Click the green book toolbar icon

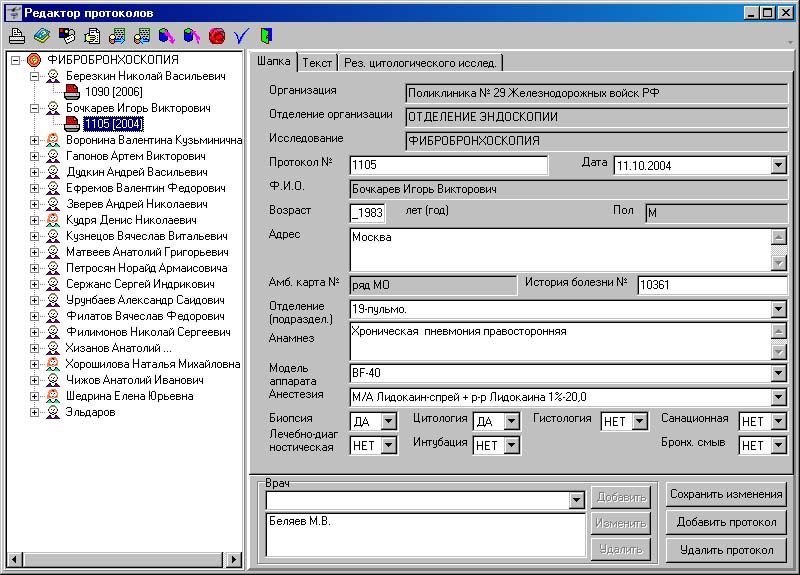41,36
